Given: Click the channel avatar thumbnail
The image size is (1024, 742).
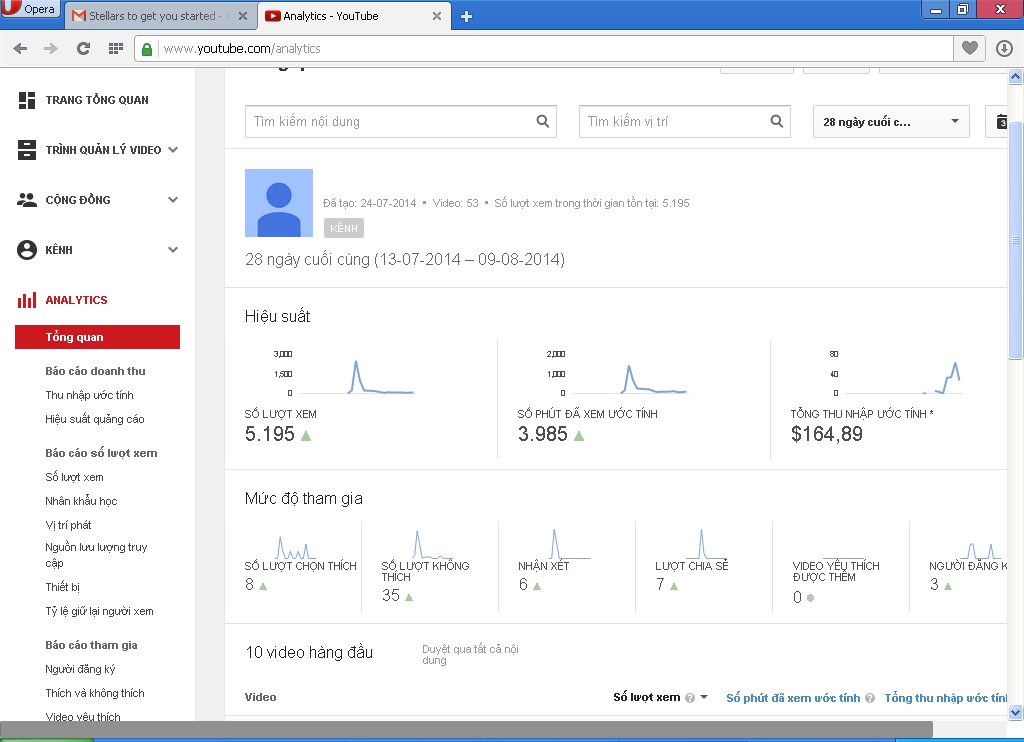Looking at the screenshot, I should 279,203.
